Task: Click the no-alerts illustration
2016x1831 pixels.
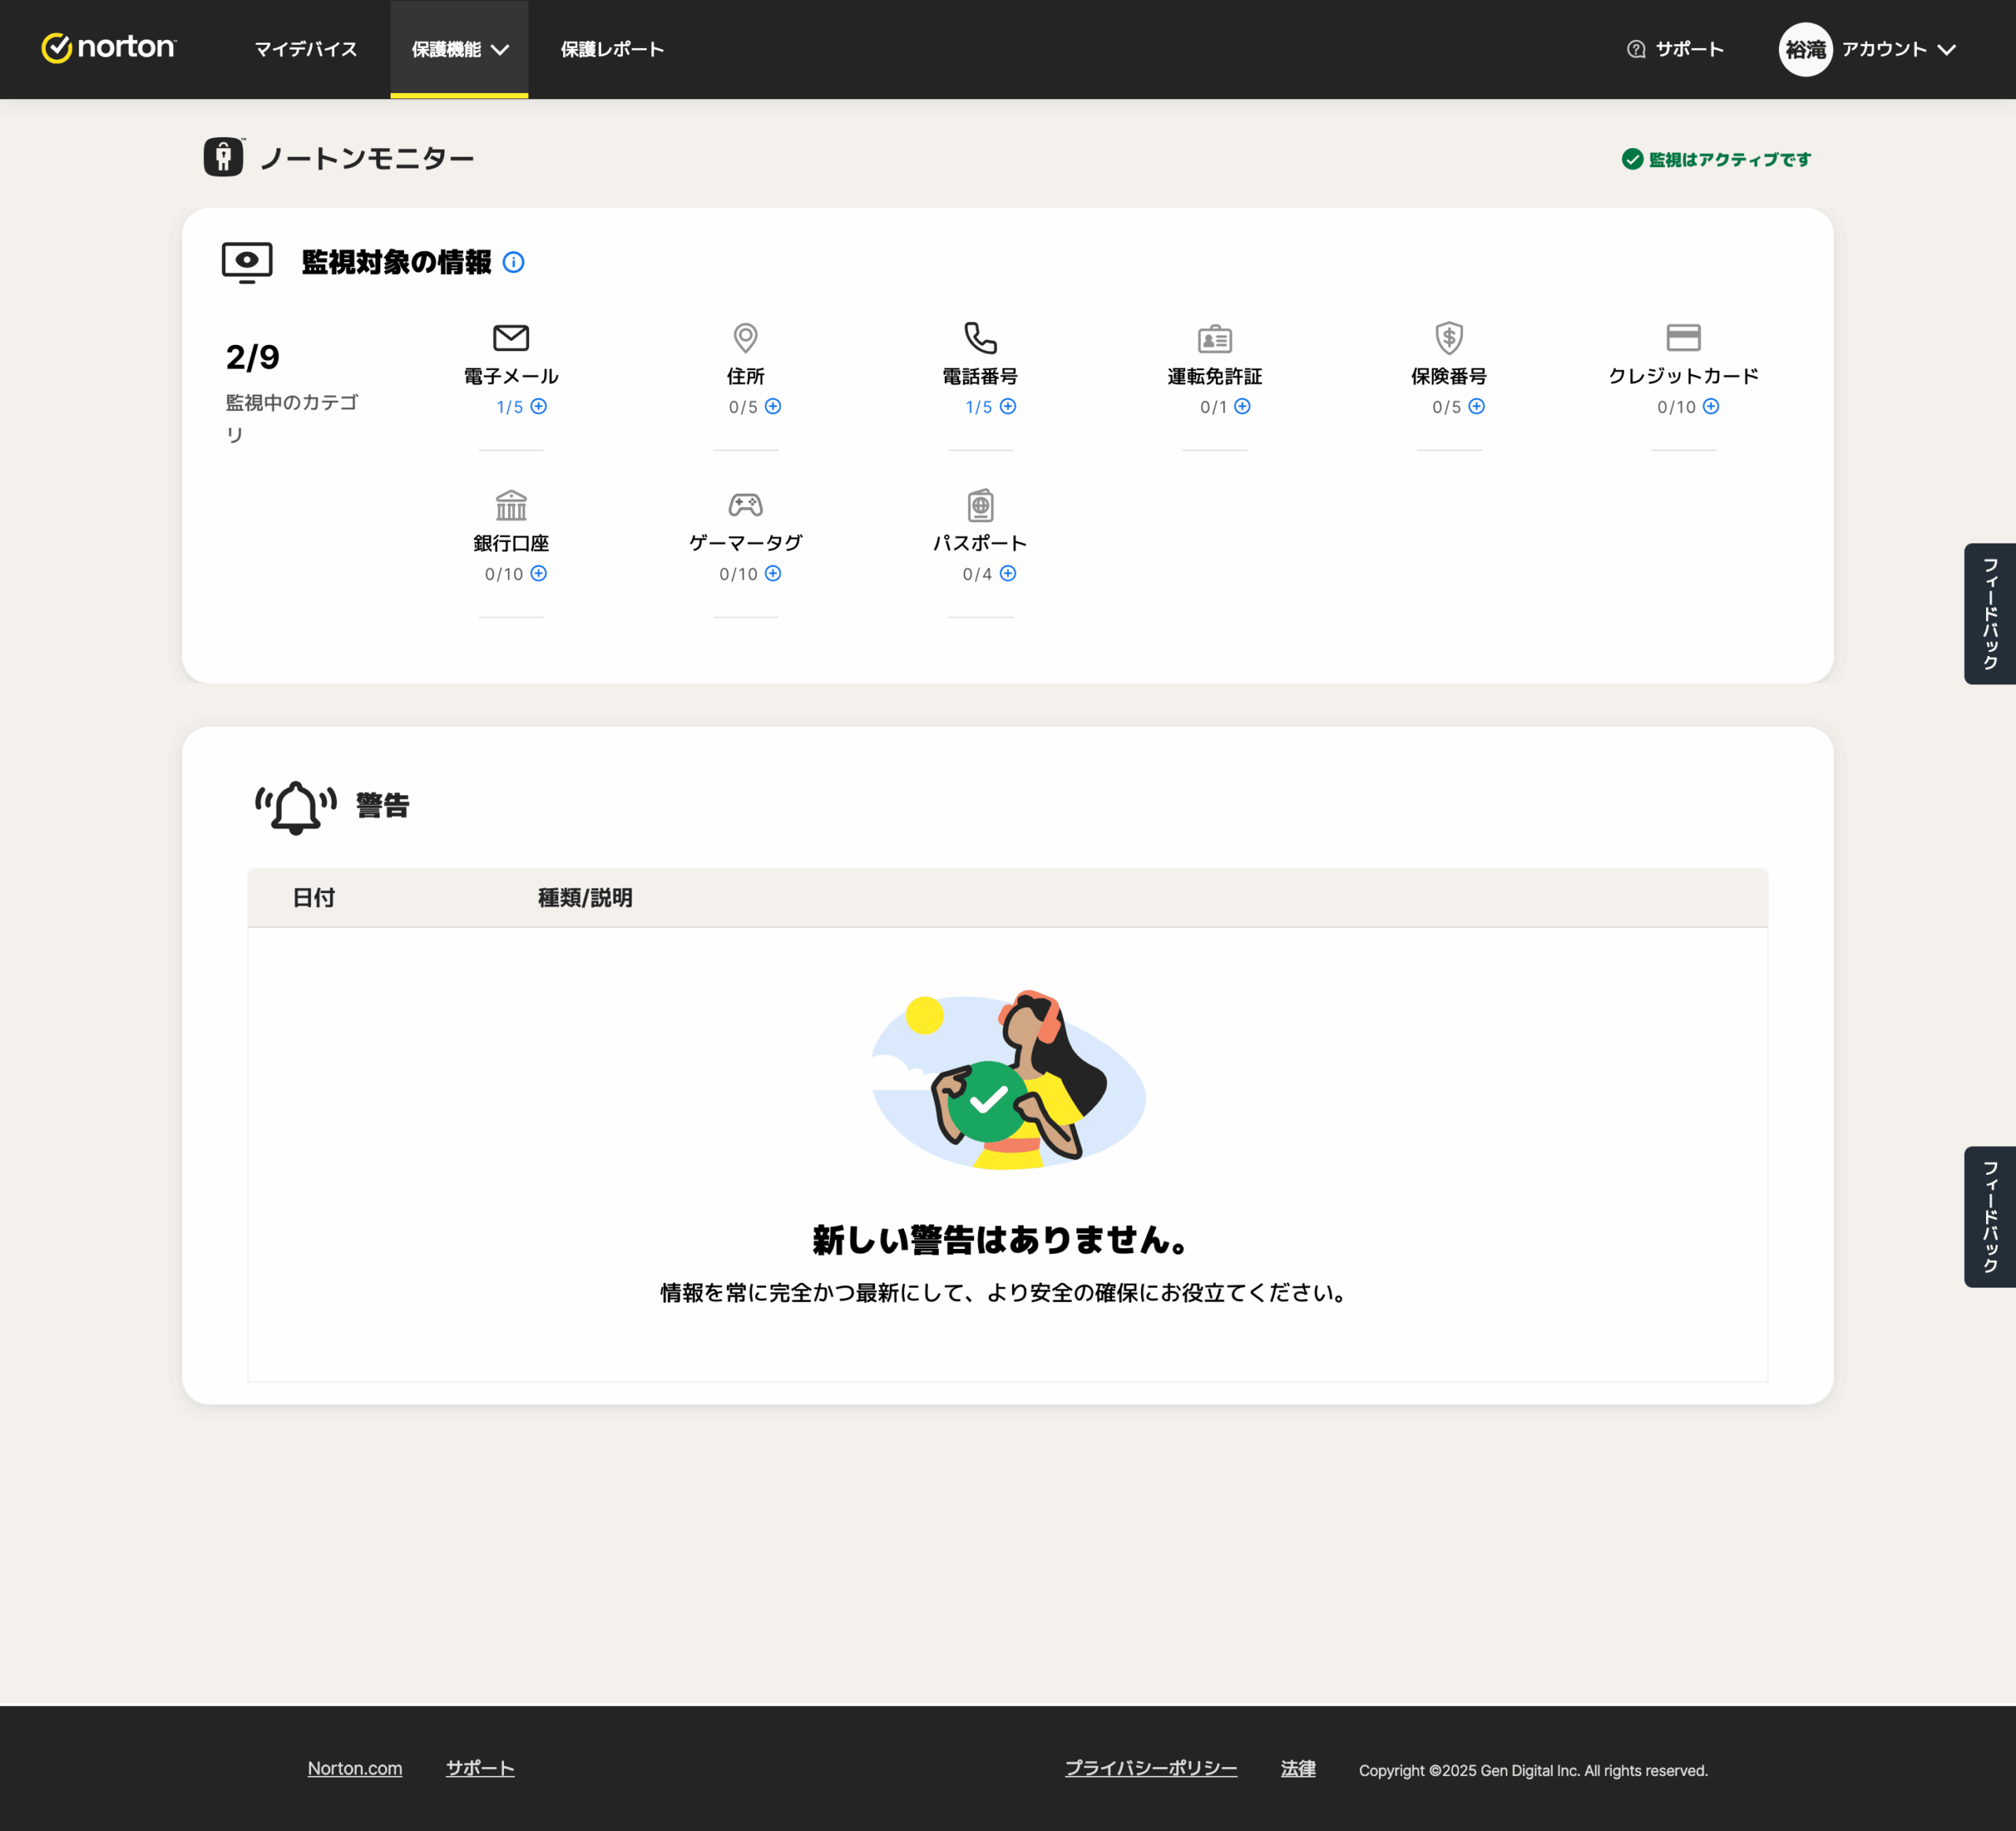Action: (x=1008, y=1080)
